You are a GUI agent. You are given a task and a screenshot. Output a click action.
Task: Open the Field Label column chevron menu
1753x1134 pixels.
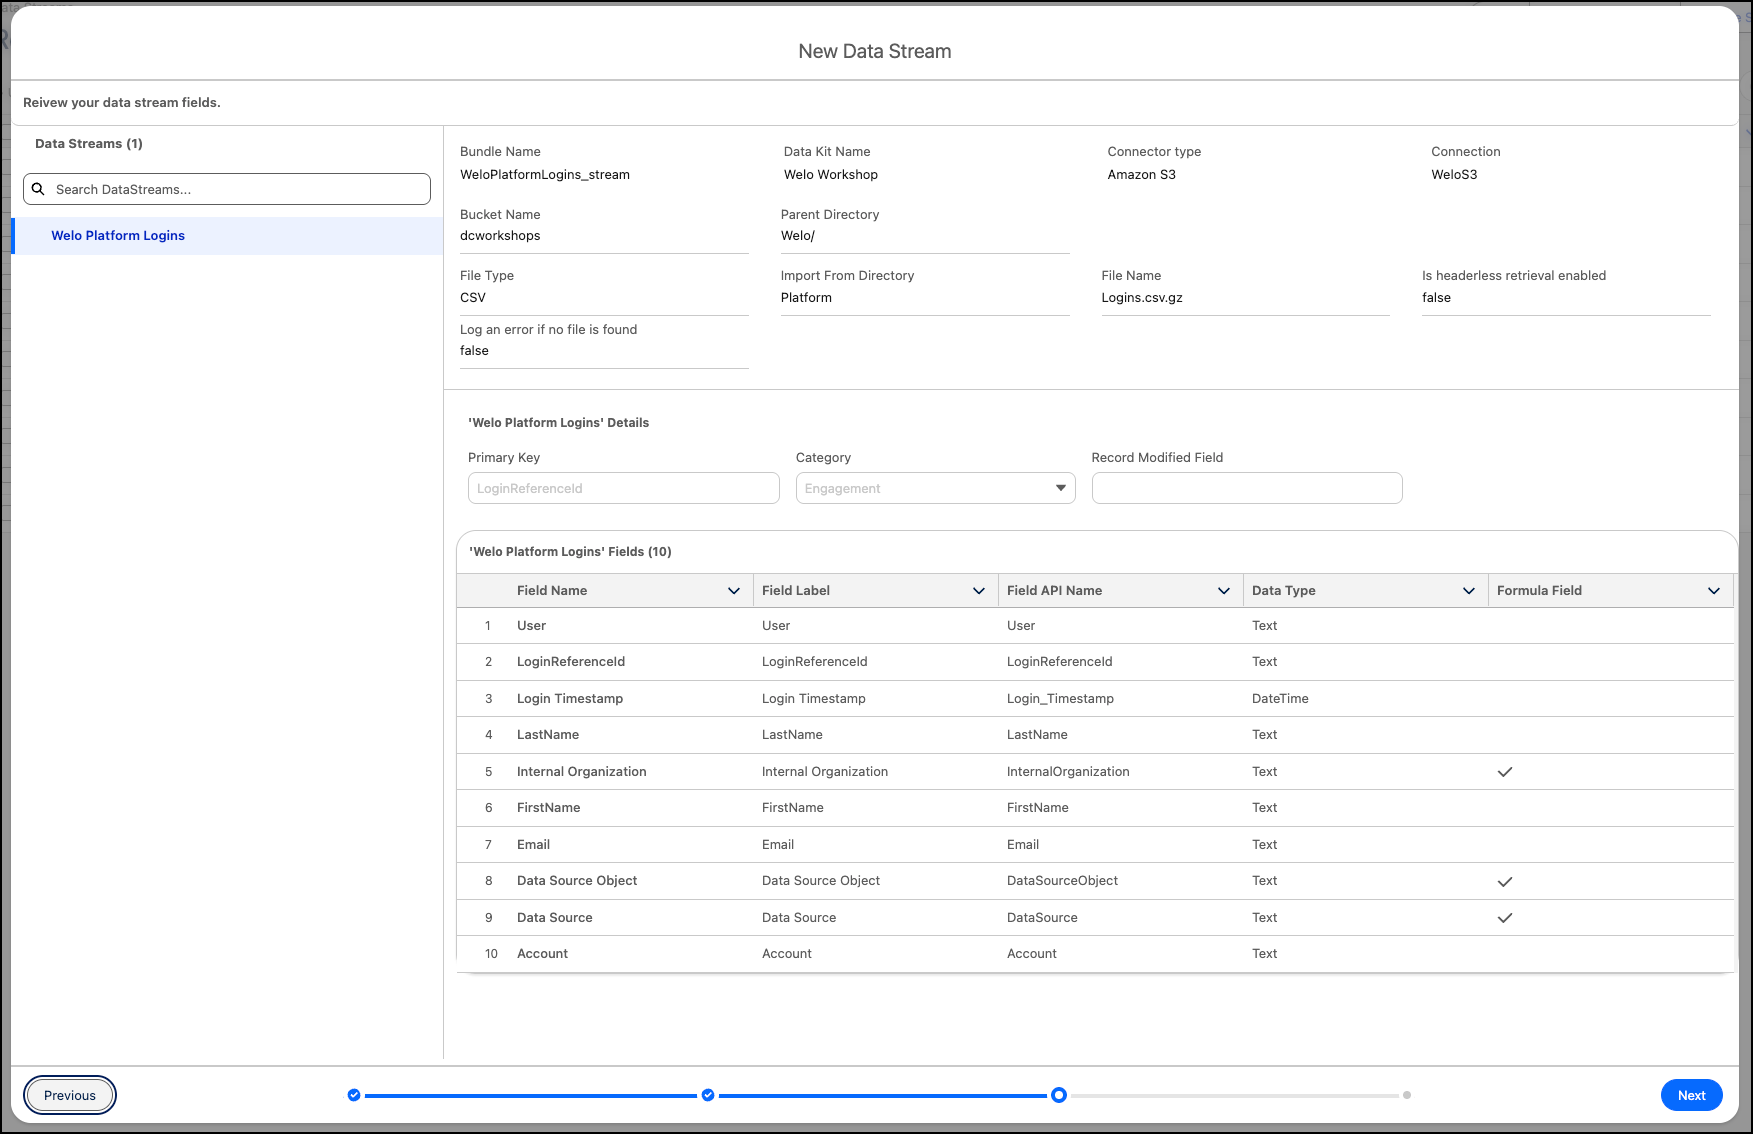pyautogui.click(x=979, y=591)
